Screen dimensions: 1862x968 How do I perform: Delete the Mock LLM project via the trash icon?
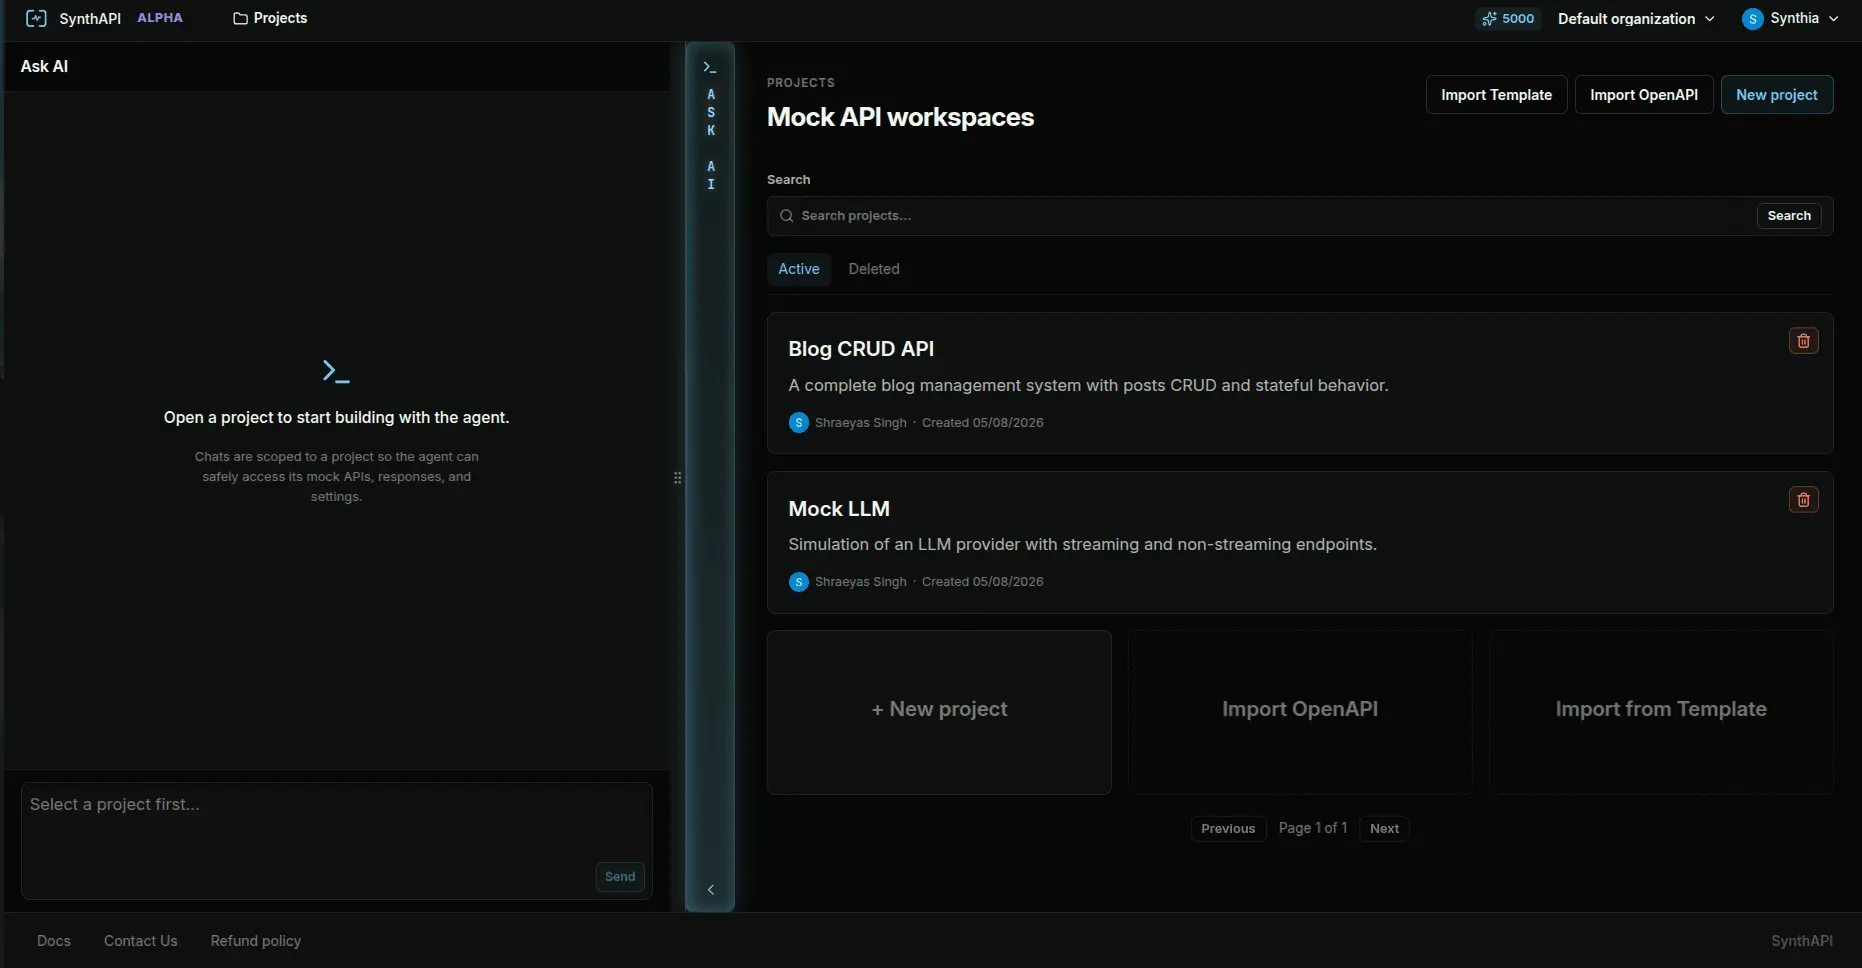[1803, 500]
